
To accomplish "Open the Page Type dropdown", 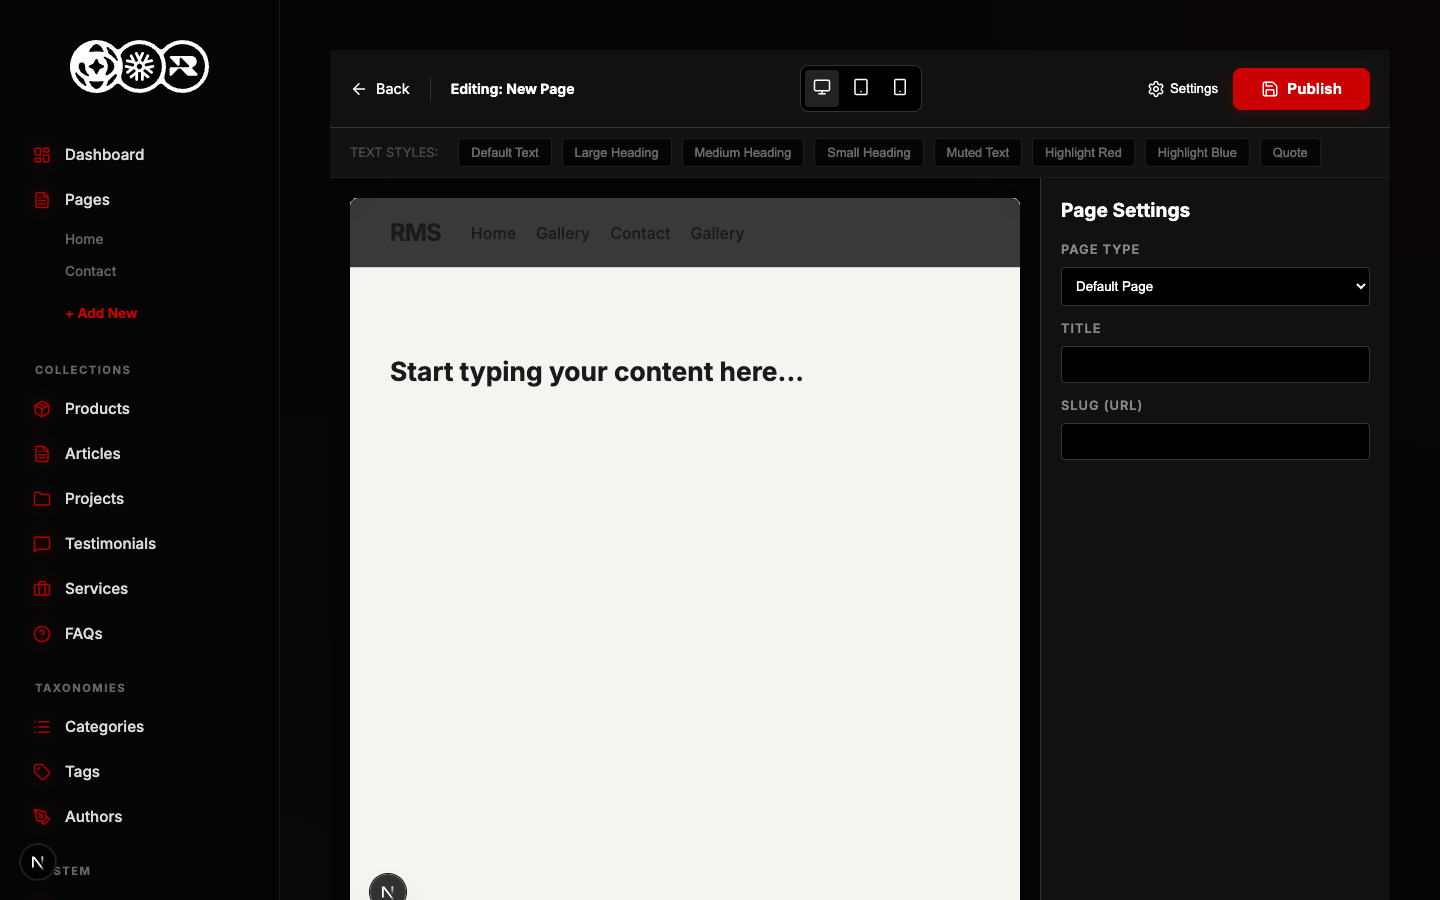I will click(1215, 286).
